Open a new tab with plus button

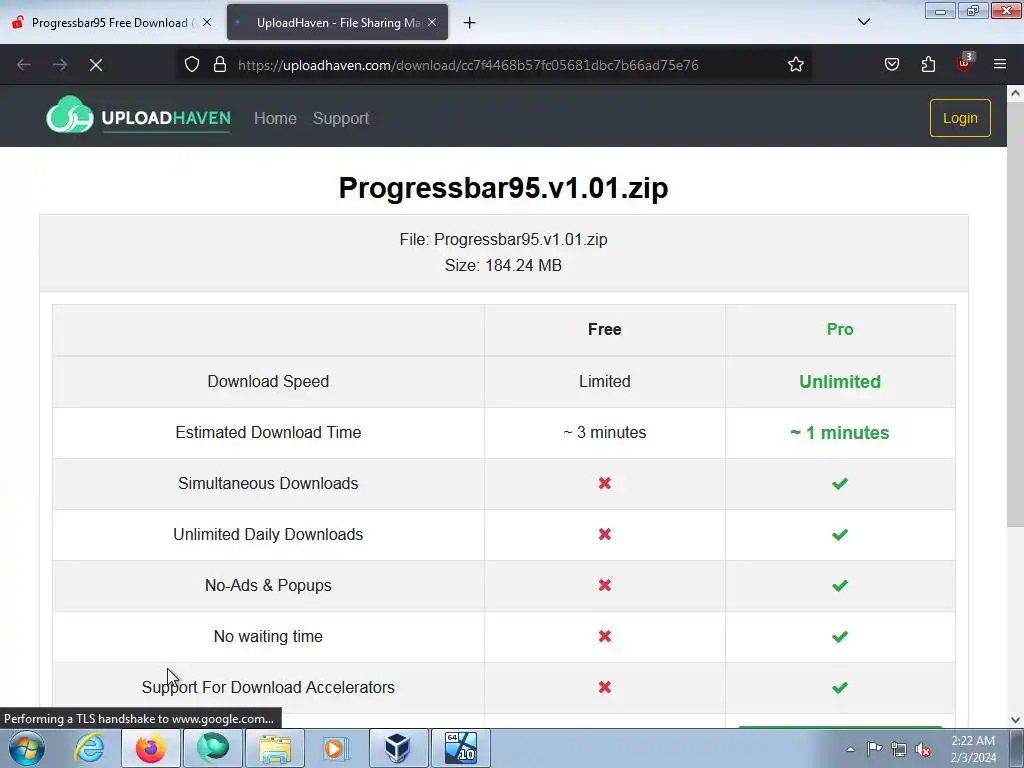coord(470,23)
